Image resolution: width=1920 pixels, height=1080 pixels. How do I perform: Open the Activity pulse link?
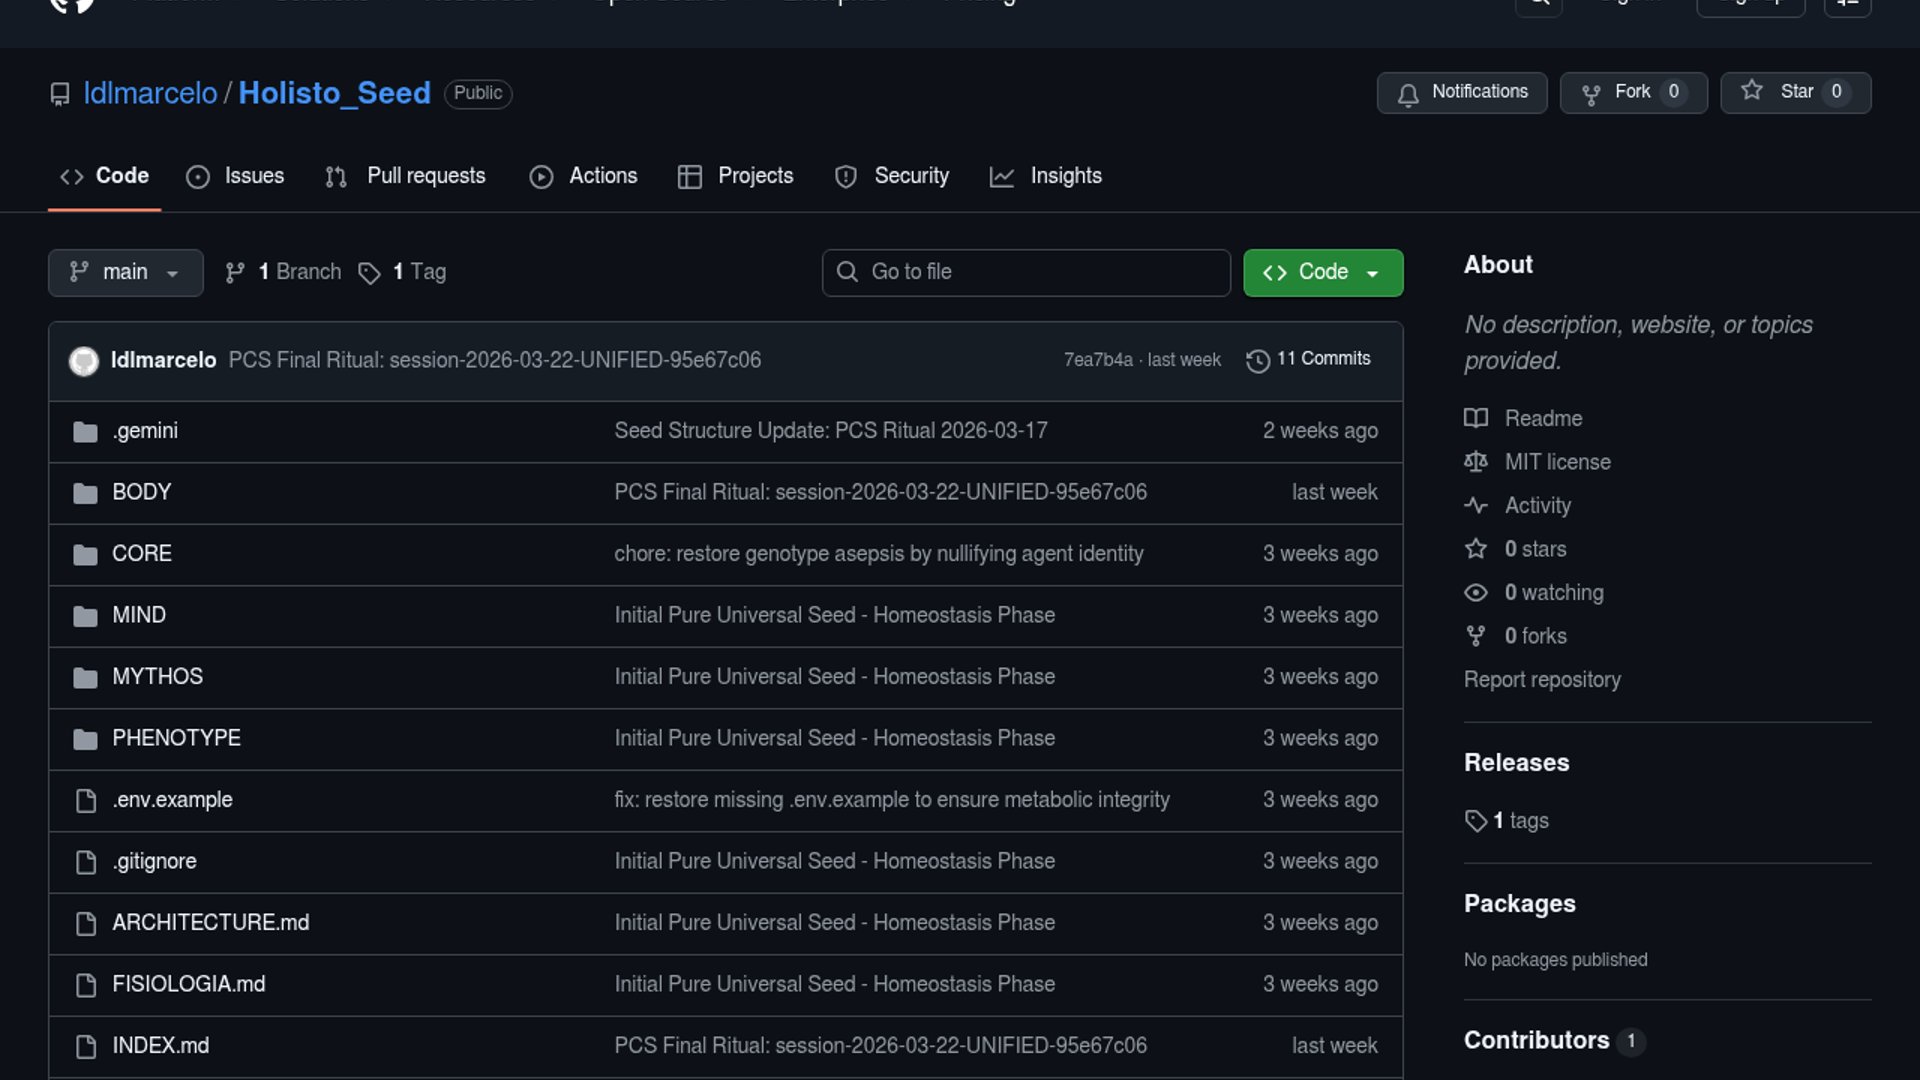click(1537, 506)
